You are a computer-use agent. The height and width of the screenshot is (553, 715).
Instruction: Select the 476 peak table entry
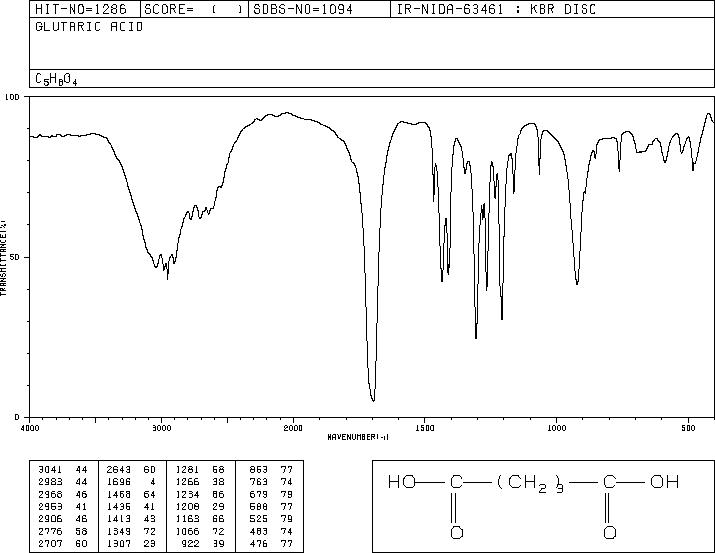coord(259,544)
